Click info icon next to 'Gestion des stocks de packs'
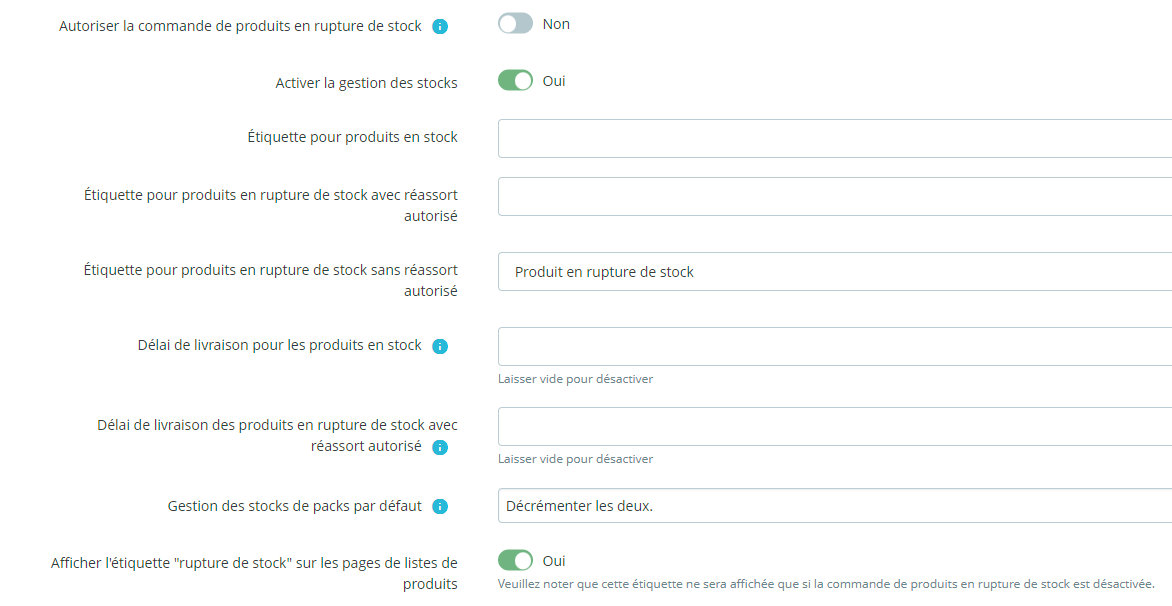Viewport: 1172px width, 606px height. point(440,507)
